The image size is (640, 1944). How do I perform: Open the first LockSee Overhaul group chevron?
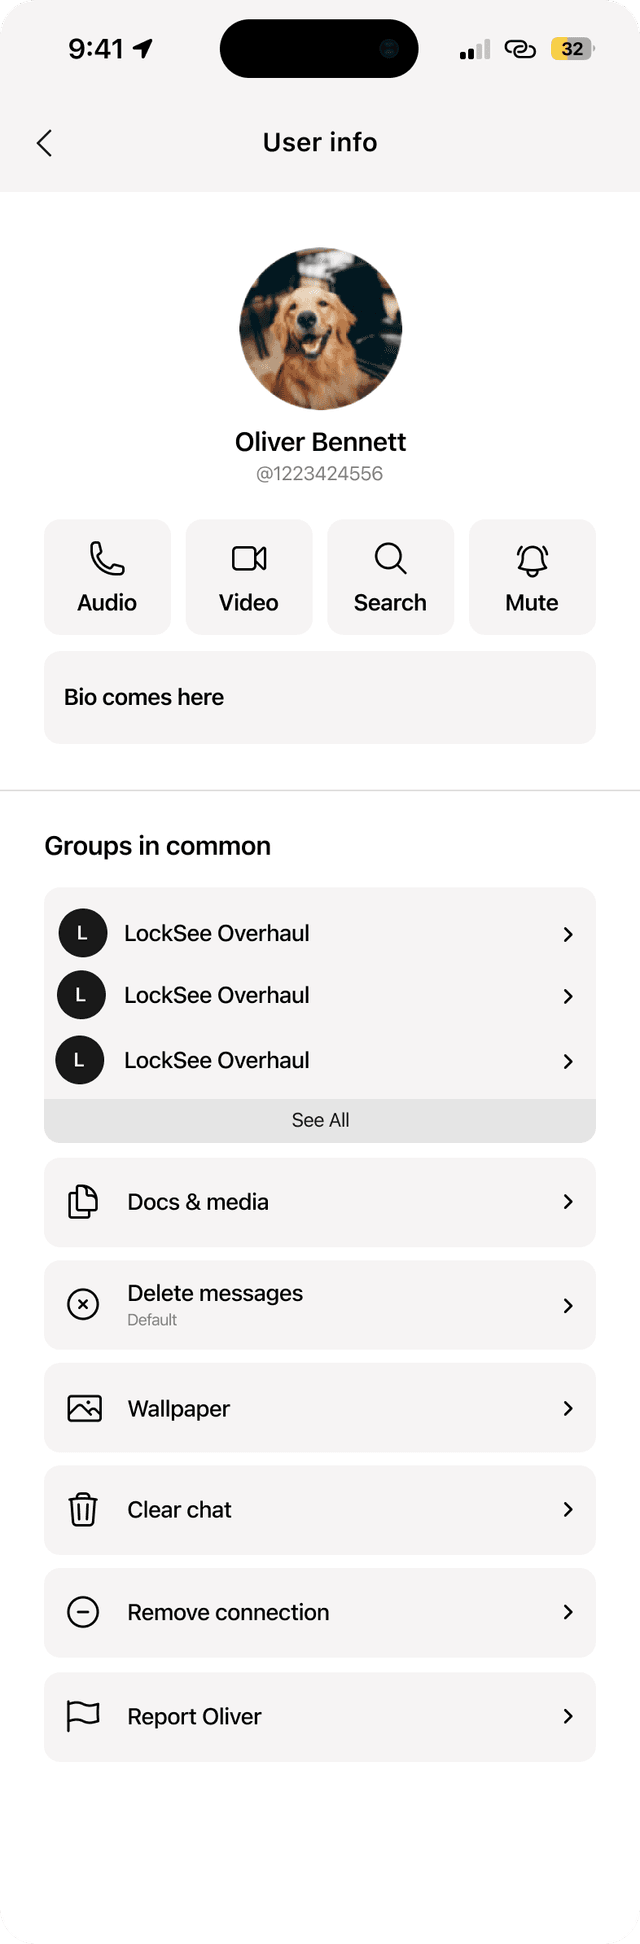point(568,934)
